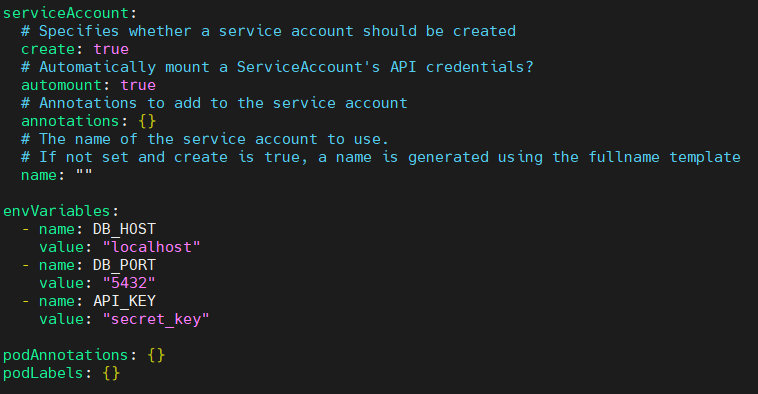Click the braces after podAnnotations
758x394 pixels.
(x=156, y=355)
